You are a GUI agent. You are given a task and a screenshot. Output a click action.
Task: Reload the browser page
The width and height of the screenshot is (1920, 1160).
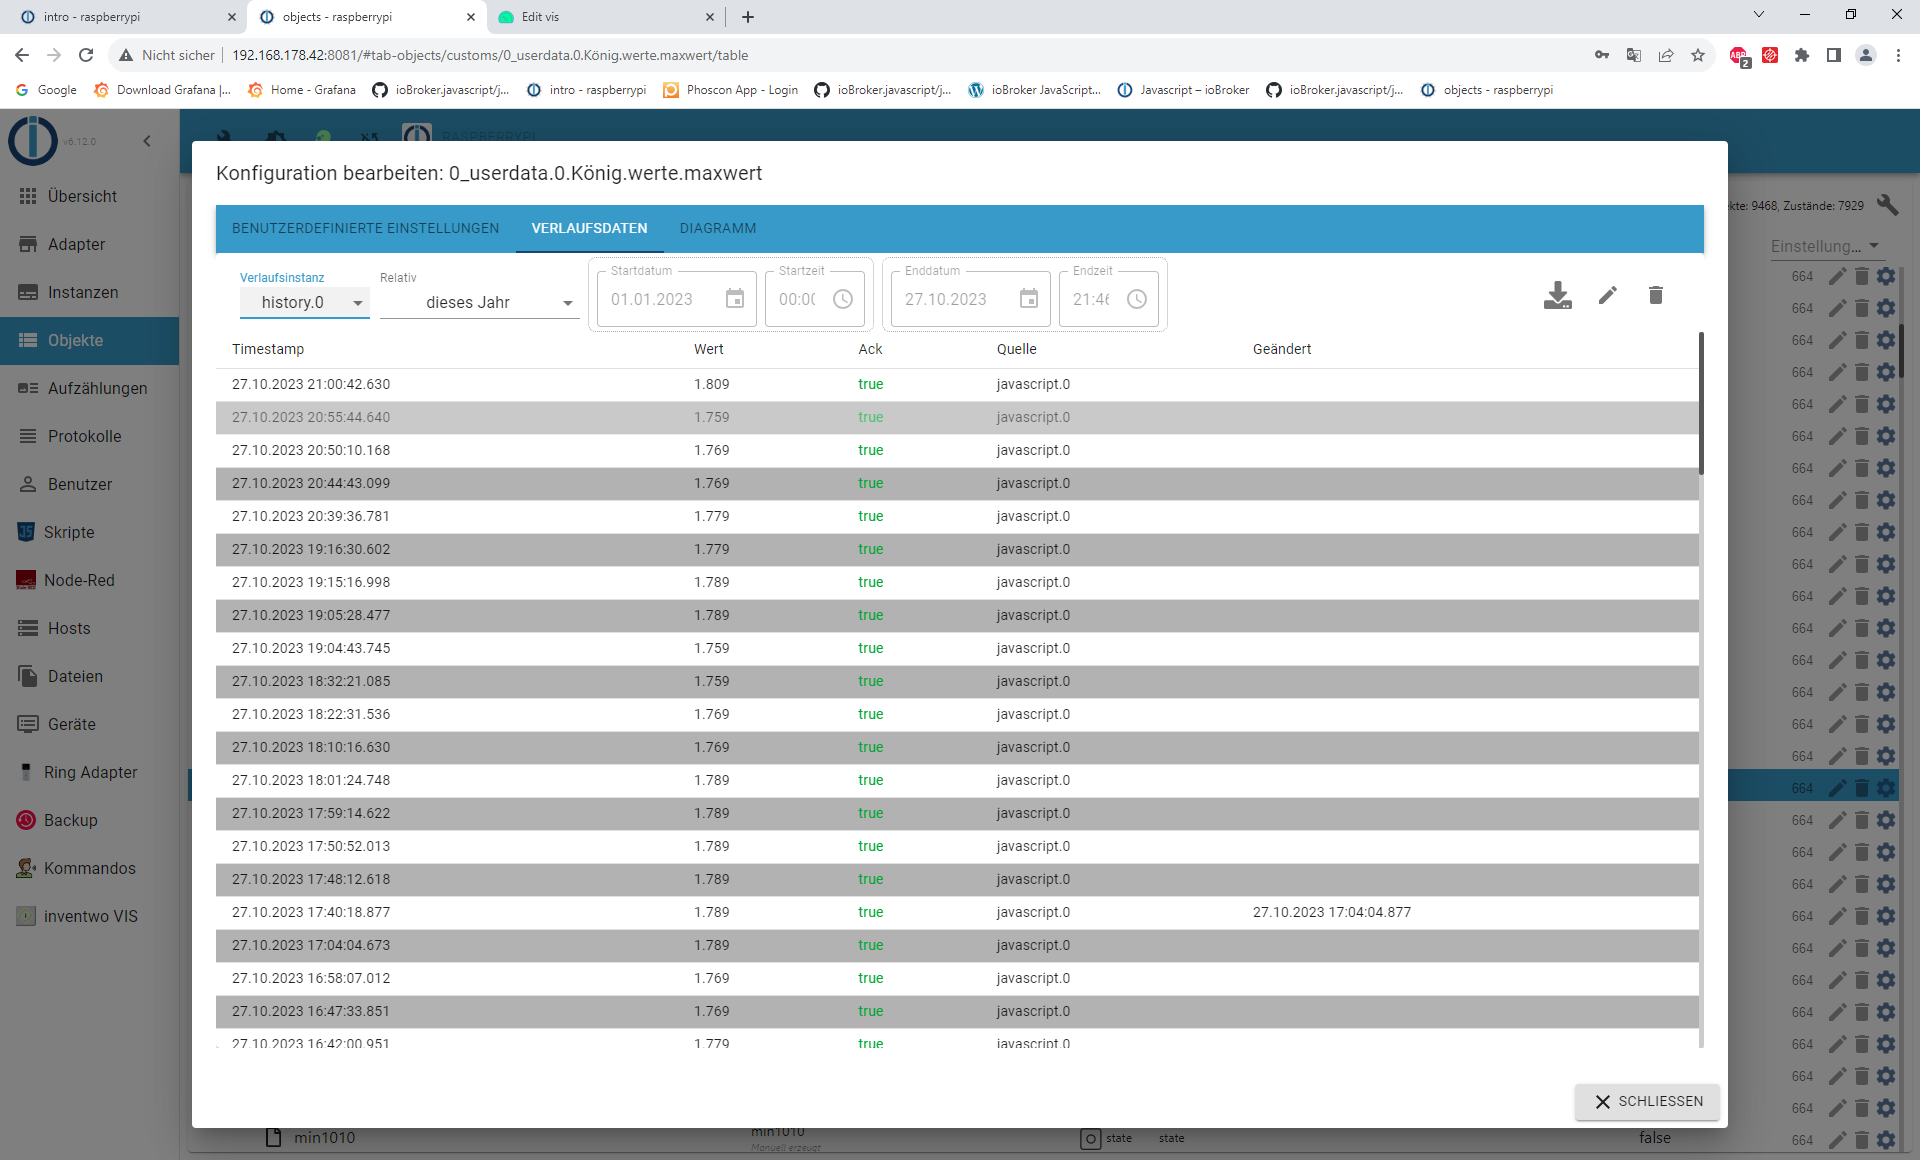click(x=86, y=55)
